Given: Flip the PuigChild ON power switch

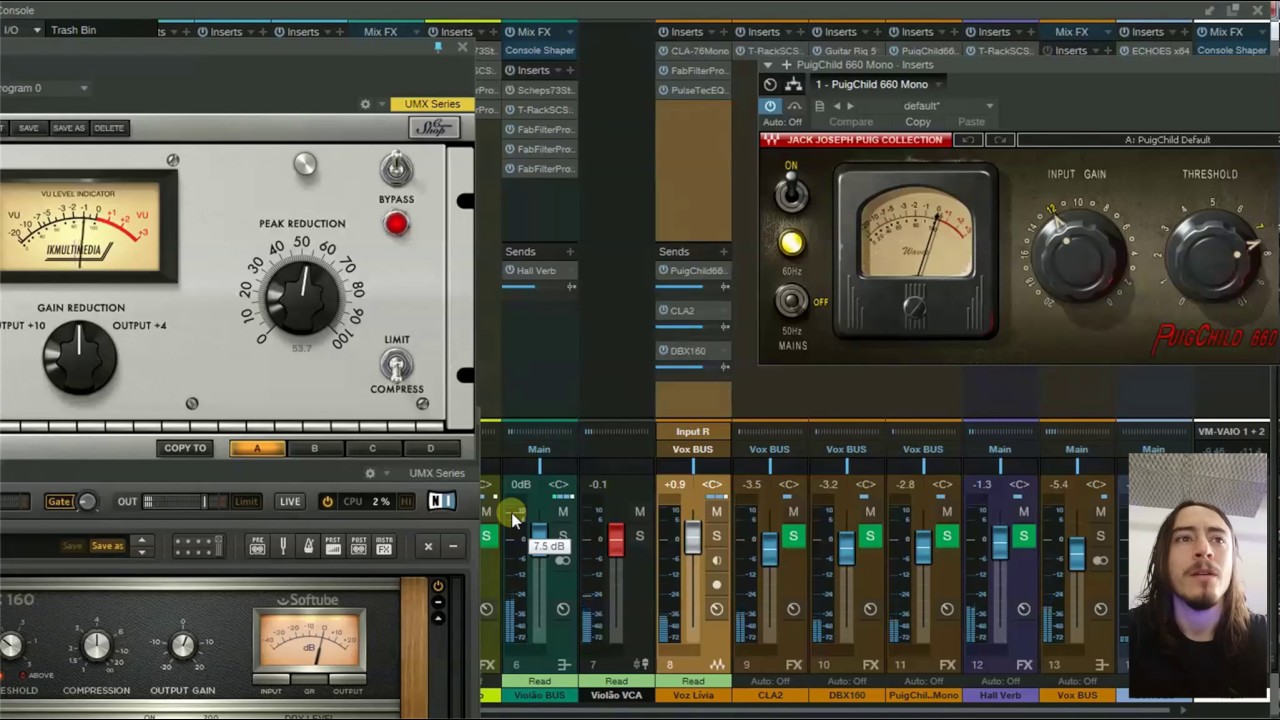Looking at the screenshot, I should (x=791, y=193).
